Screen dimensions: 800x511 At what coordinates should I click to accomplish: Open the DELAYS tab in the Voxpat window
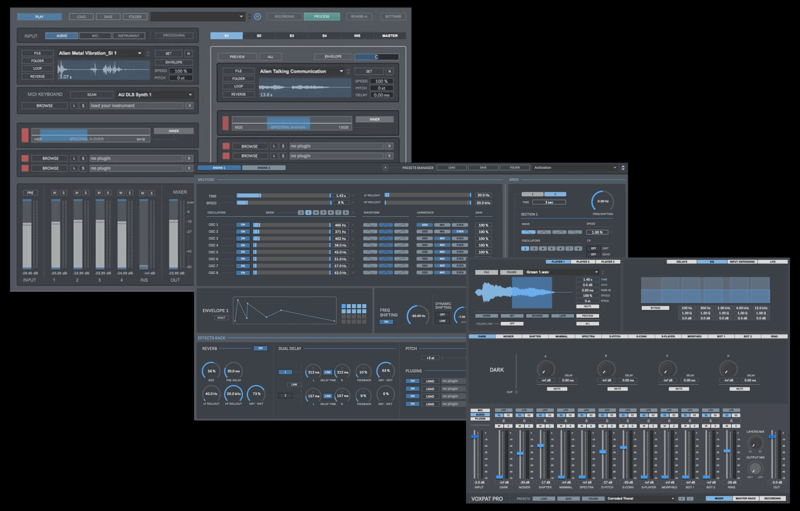(682, 262)
